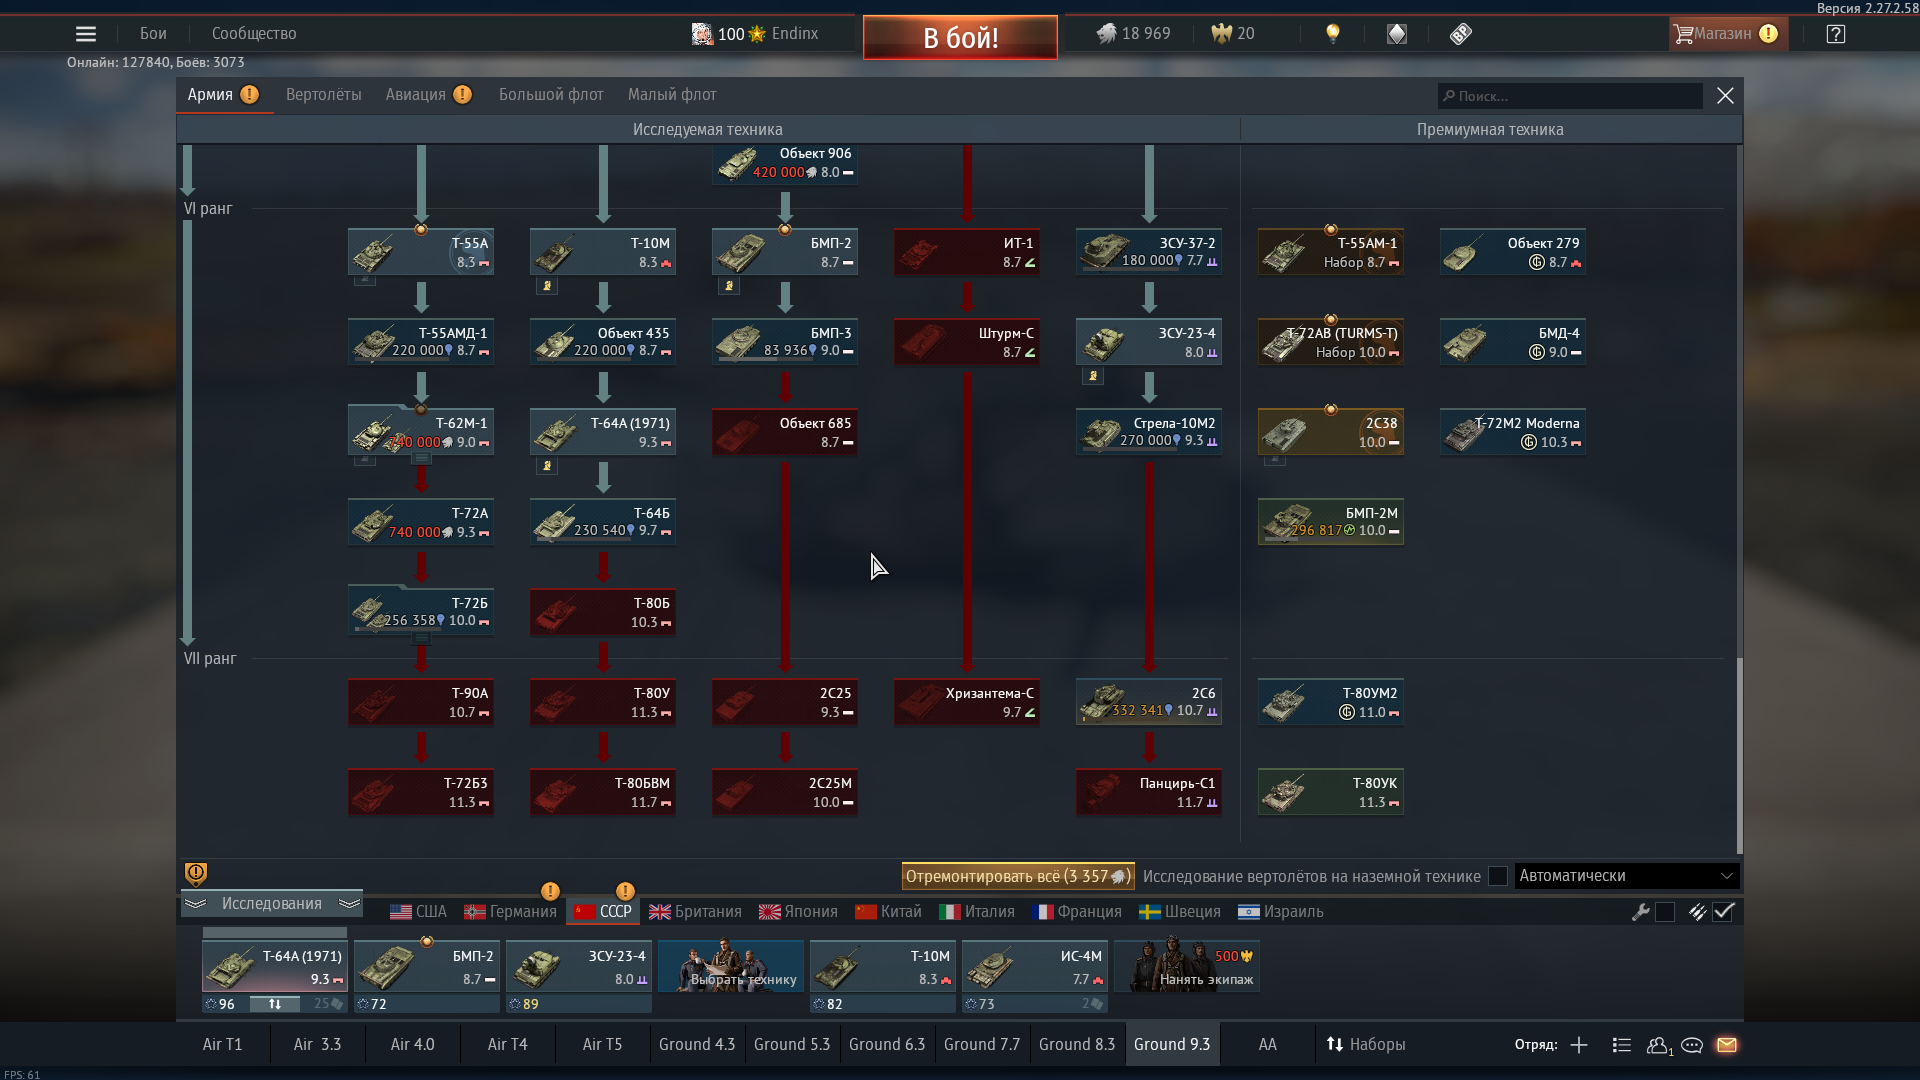Click Выбрать технику crew slot
This screenshot has height=1080, width=1920.
click(731, 966)
